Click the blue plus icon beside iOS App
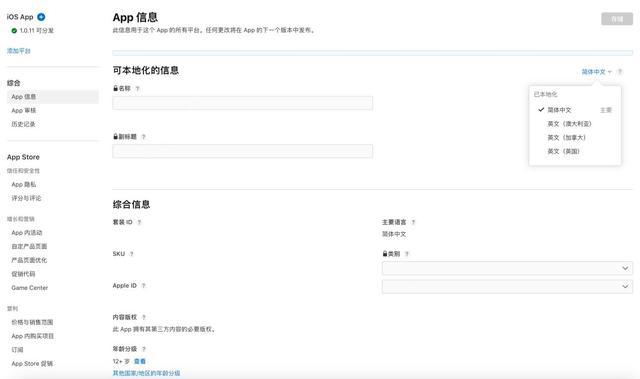Viewport: 640px width, 379px height. tap(41, 17)
